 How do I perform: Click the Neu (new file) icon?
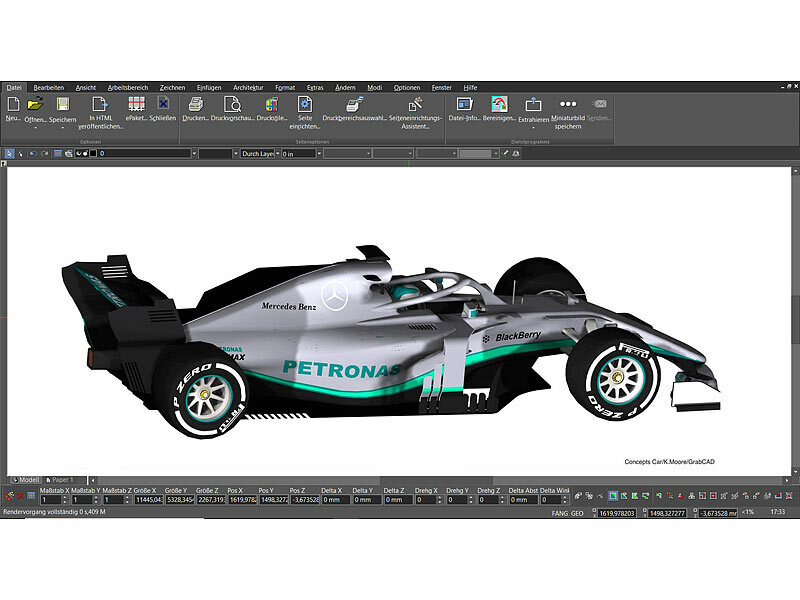13,105
